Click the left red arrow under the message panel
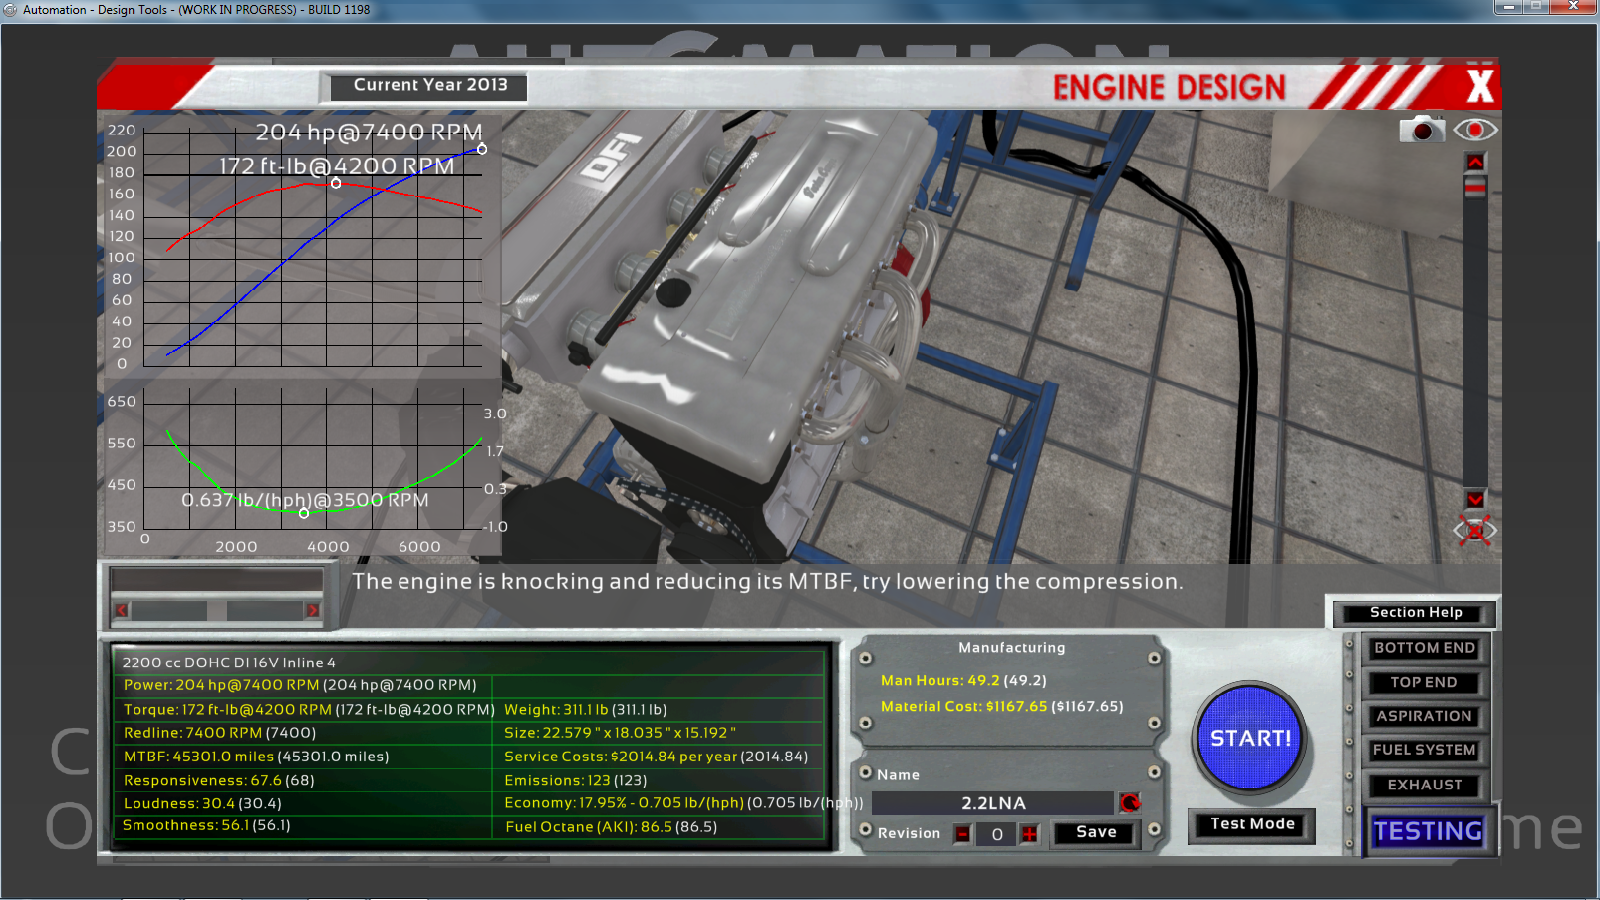Image resolution: width=1600 pixels, height=900 pixels. [x=122, y=610]
